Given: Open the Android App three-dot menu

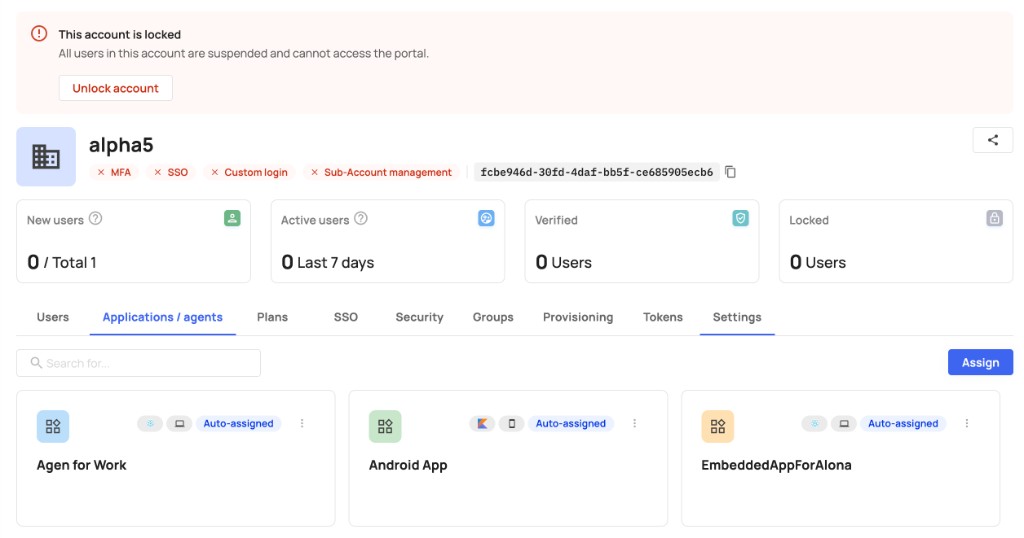Looking at the screenshot, I should (x=634, y=424).
